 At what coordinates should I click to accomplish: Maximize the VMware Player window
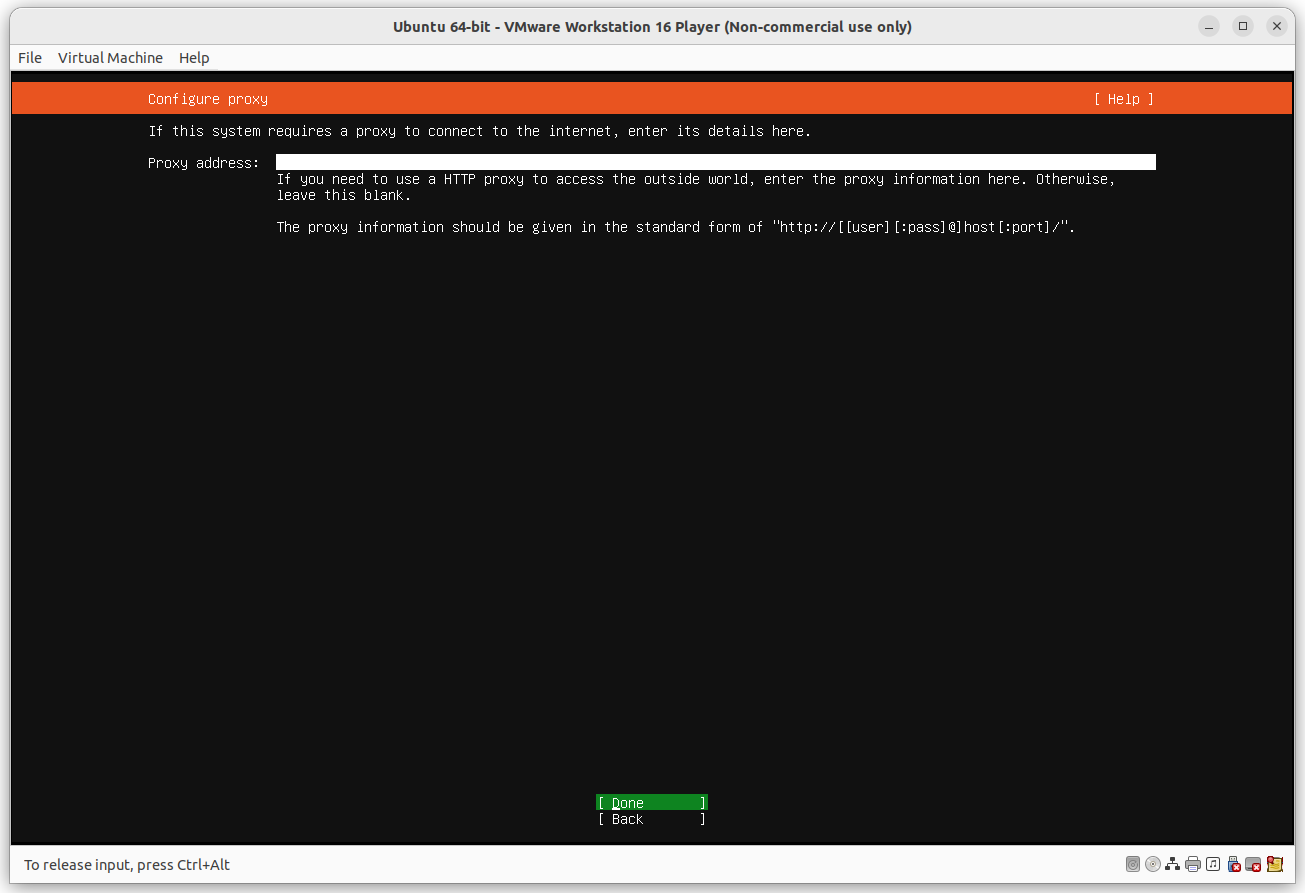click(x=1243, y=26)
